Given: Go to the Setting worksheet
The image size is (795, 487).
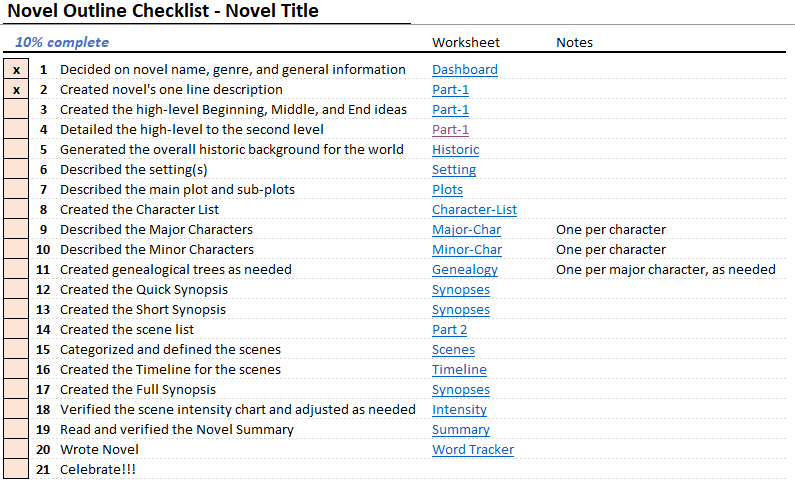Looking at the screenshot, I should click(x=453, y=170).
